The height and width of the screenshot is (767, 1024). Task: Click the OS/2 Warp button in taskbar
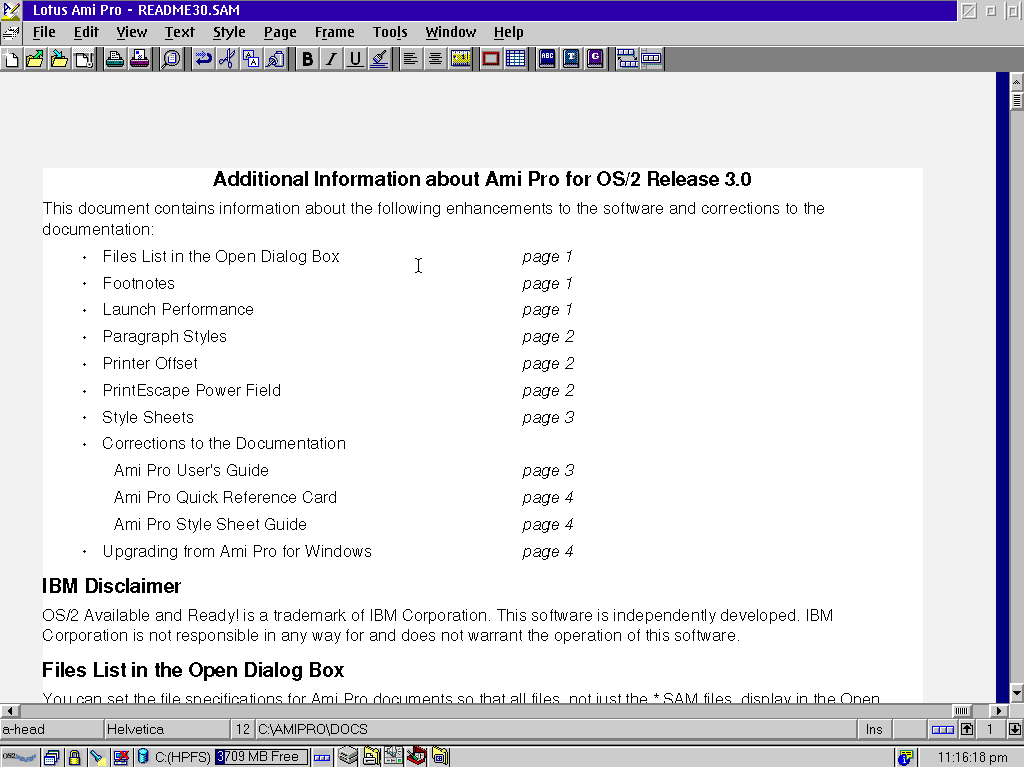[x=20, y=757]
